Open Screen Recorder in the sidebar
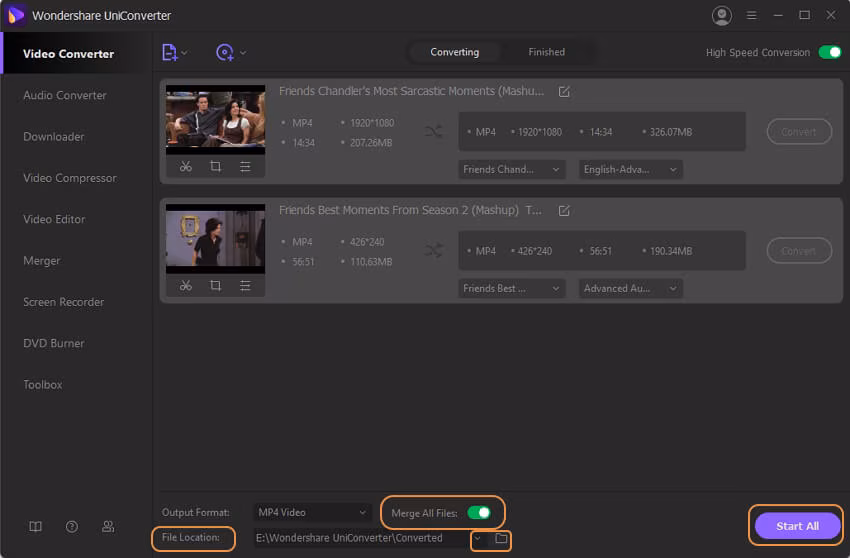 click(x=63, y=302)
